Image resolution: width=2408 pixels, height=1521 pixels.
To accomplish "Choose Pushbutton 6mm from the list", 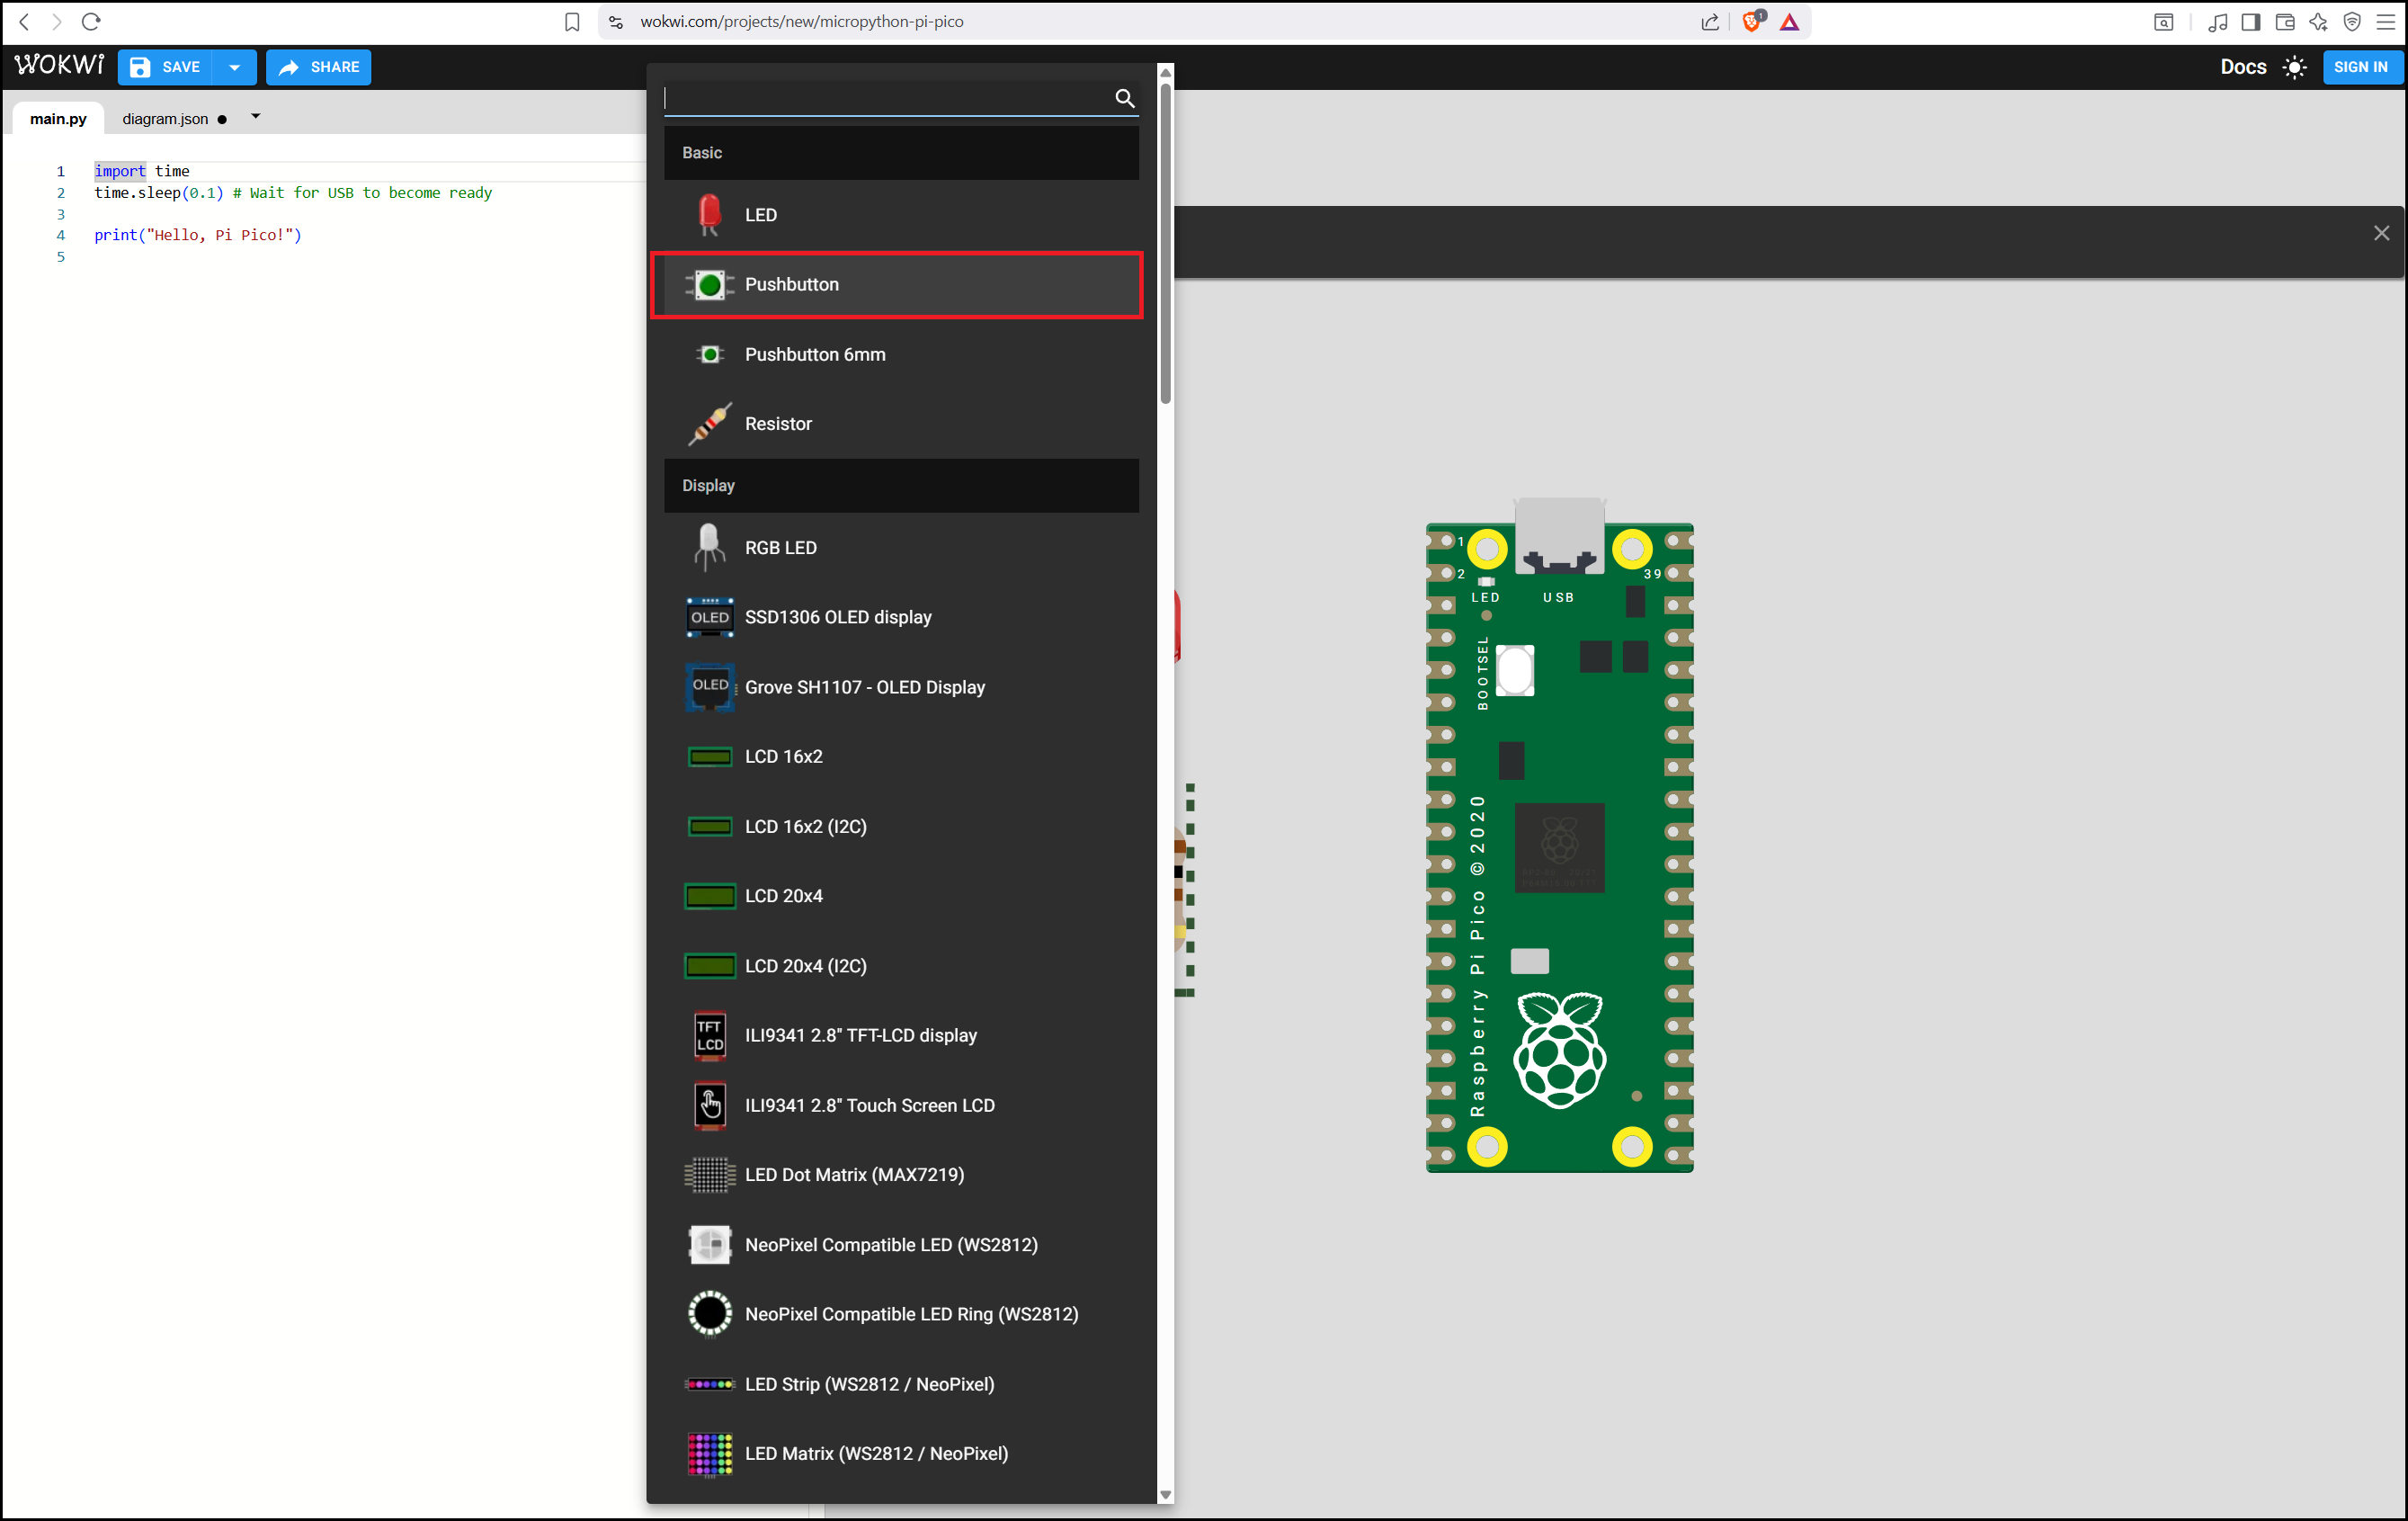I will point(901,355).
